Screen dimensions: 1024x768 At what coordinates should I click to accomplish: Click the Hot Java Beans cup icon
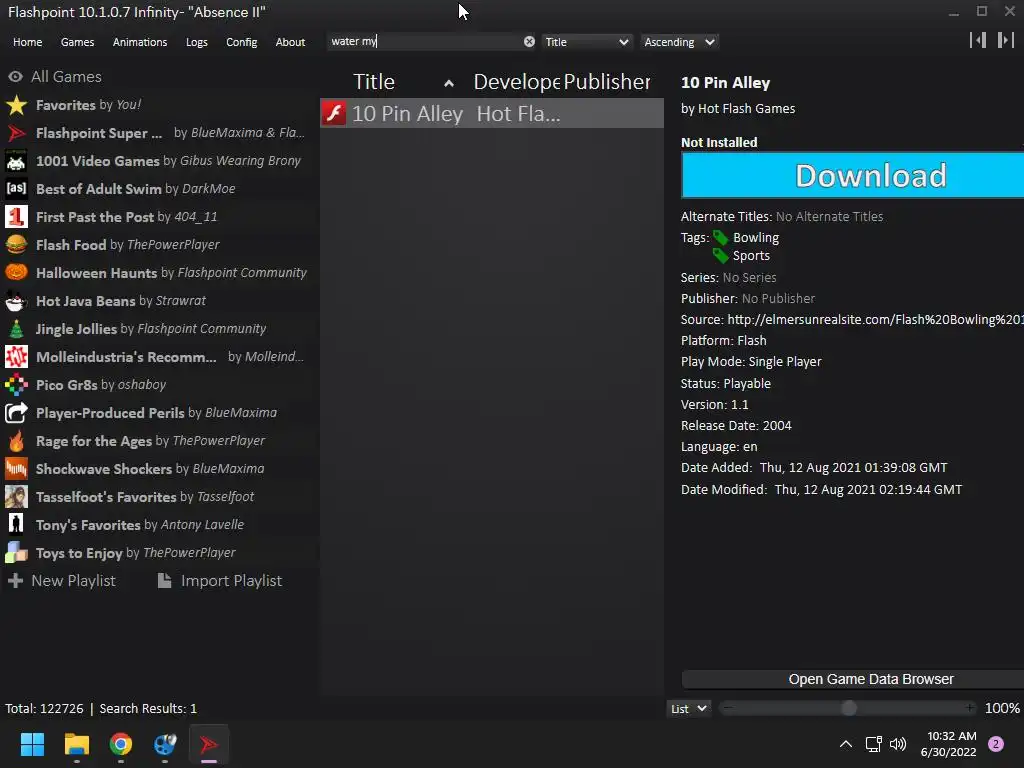16,301
